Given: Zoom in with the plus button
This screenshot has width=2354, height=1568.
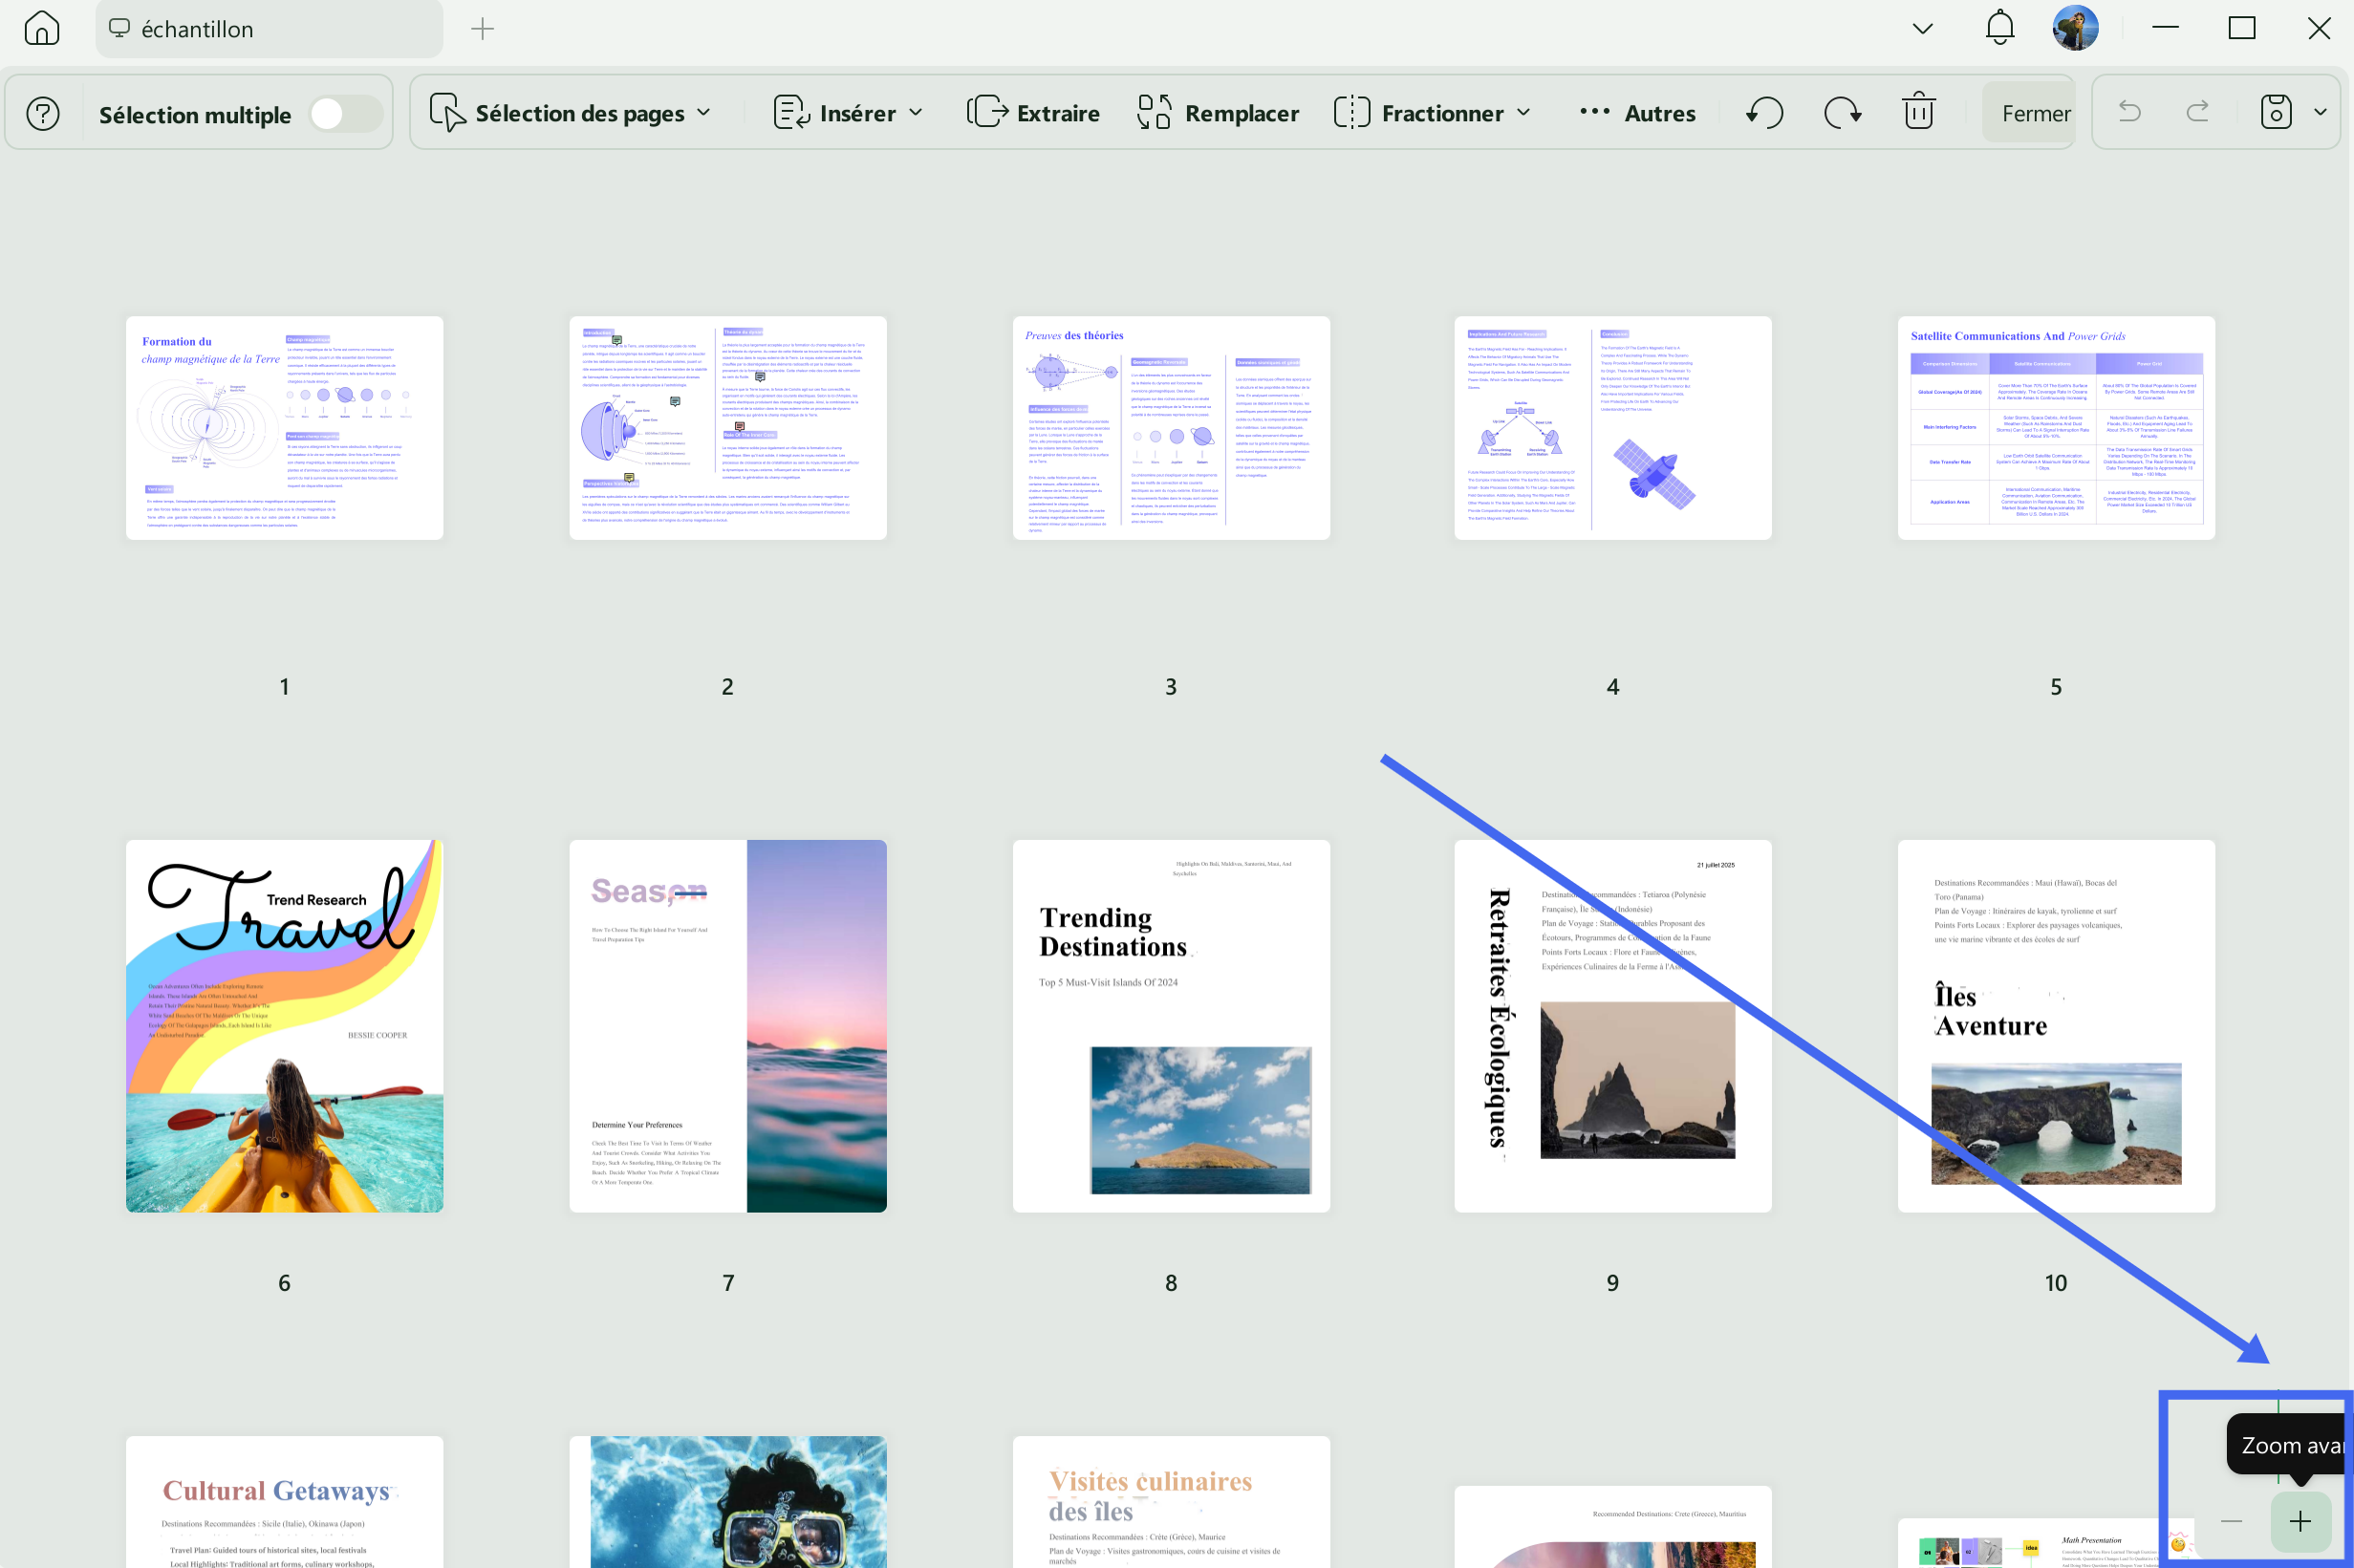Looking at the screenshot, I should pyautogui.click(x=2300, y=1521).
